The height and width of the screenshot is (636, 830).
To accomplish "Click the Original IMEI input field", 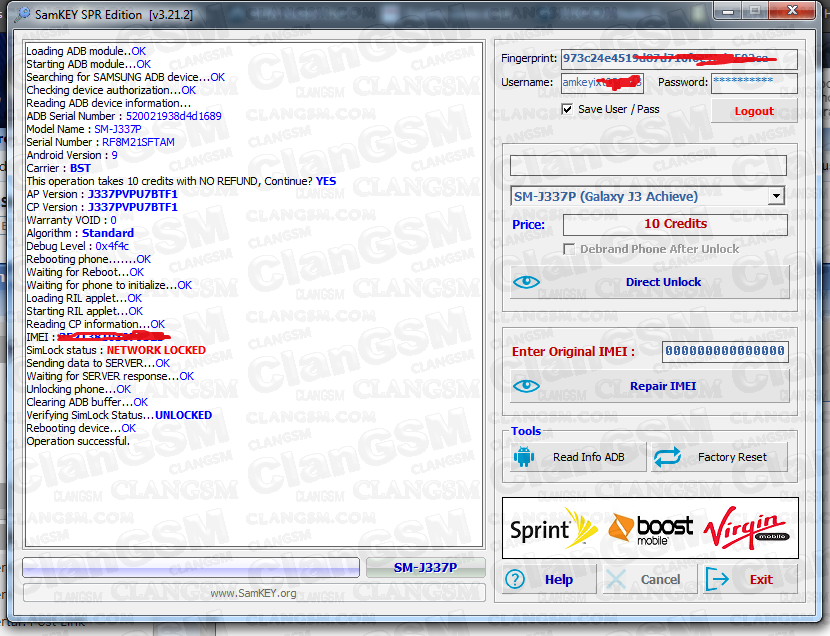I will tap(725, 351).
